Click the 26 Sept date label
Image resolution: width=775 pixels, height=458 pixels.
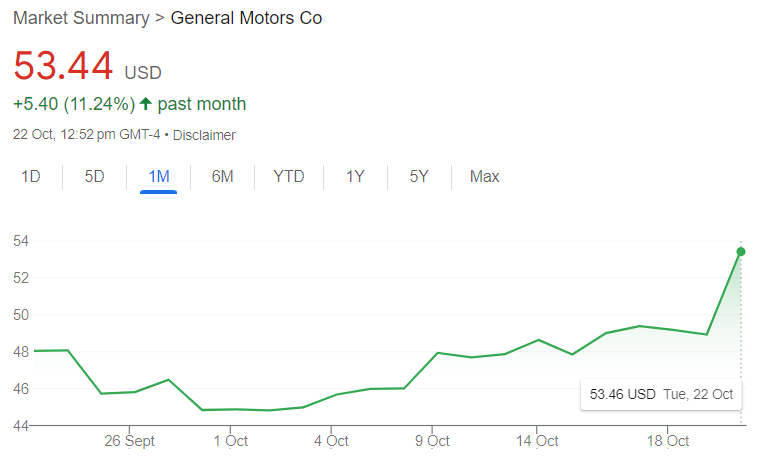129,441
